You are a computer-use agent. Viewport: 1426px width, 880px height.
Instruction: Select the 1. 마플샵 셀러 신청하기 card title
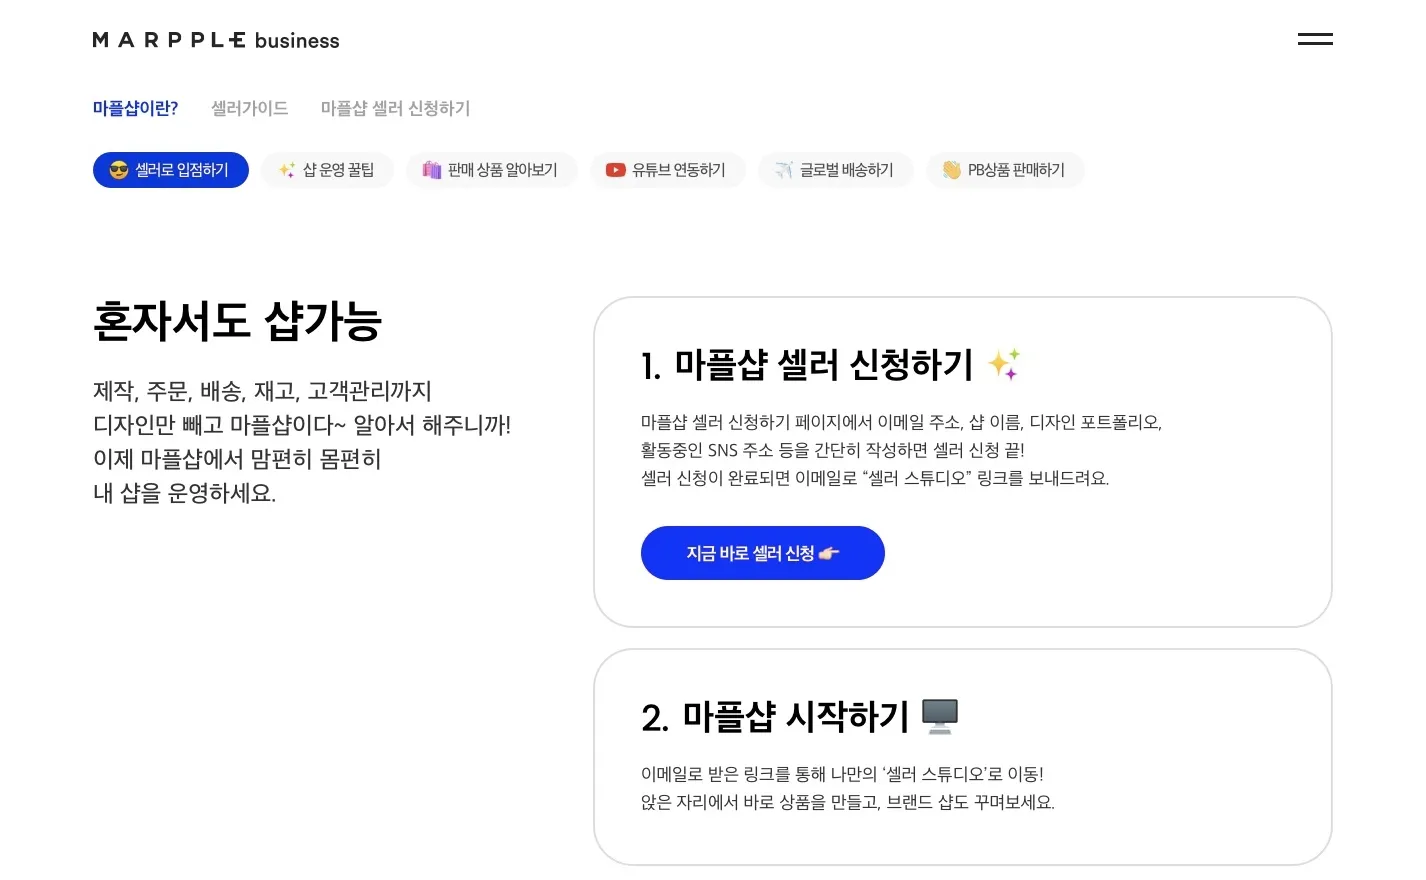pos(807,365)
